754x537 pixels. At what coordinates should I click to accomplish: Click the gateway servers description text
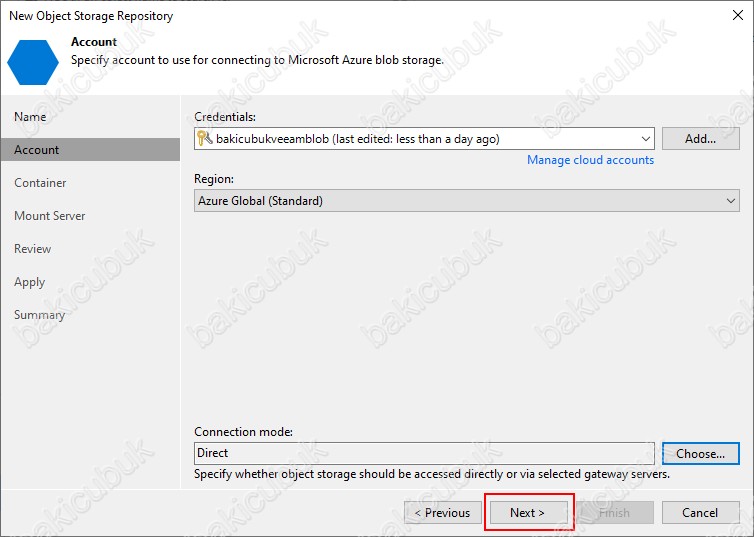[x=432, y=475]
